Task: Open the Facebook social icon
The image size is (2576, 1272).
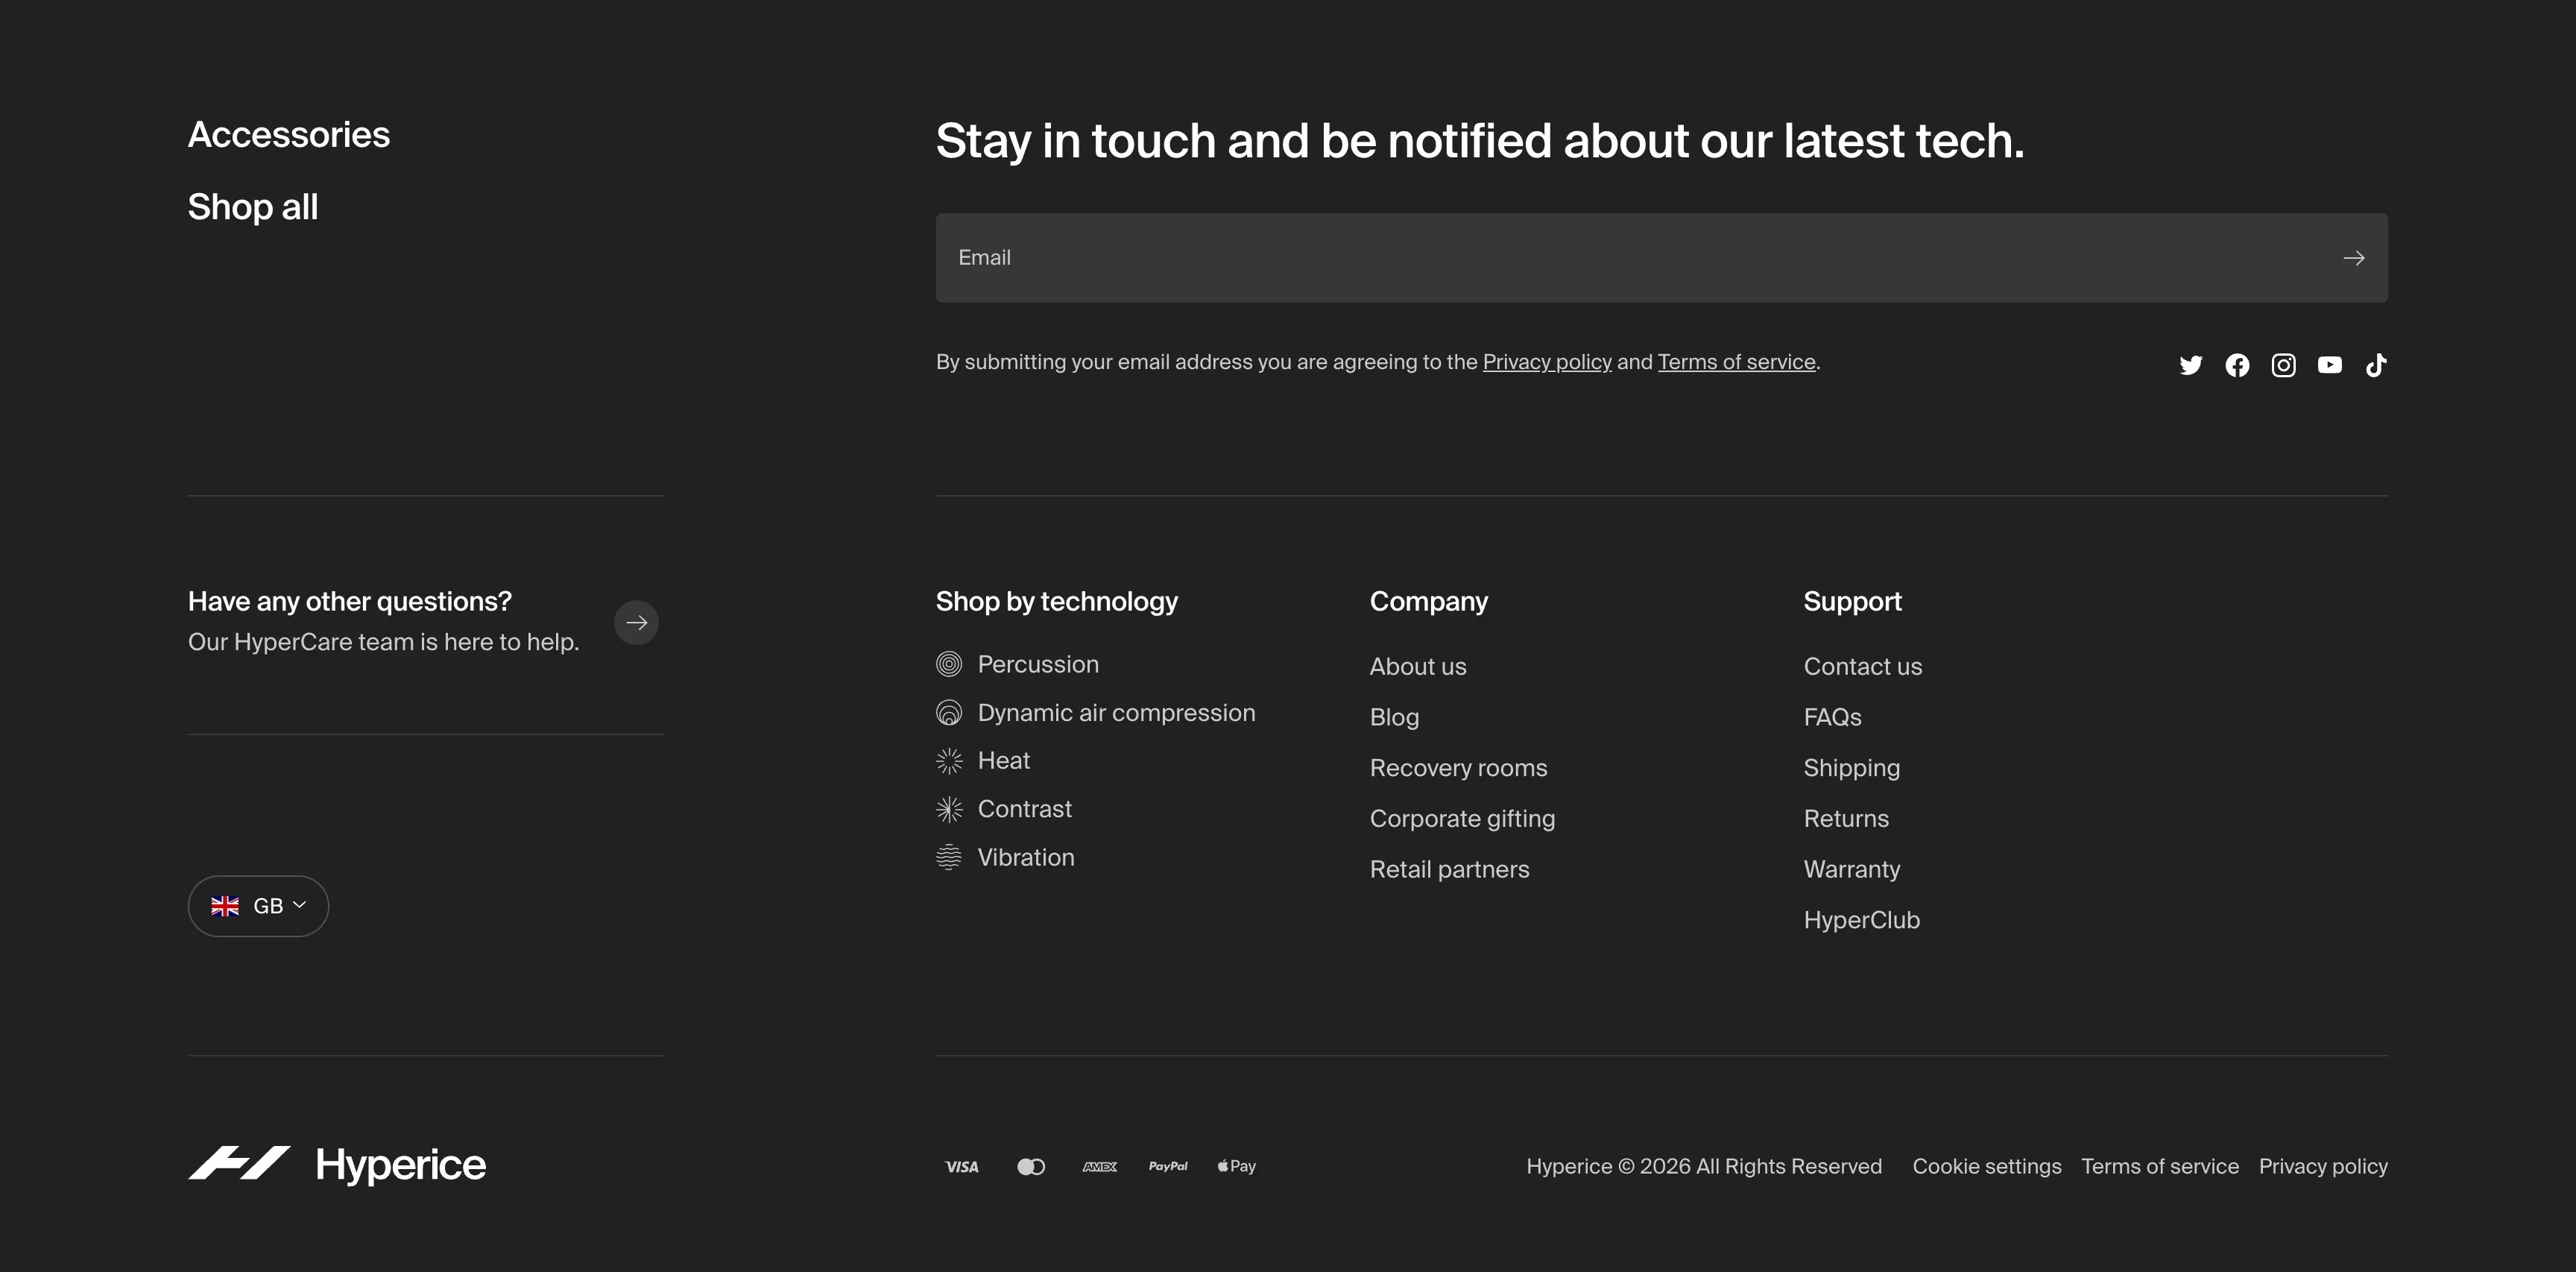Action: pyautogui.click(x=2237, y=365)
